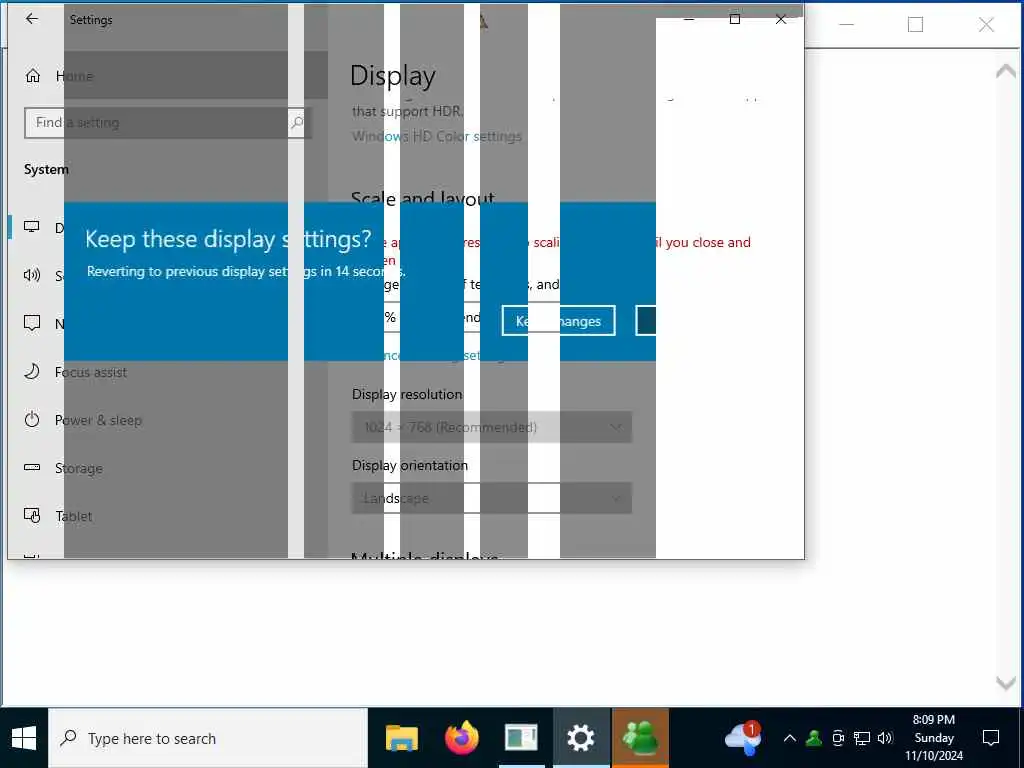The image size is (1024, 768).
Task: Open the Display resolution dropdown
Action: point(492,427)
